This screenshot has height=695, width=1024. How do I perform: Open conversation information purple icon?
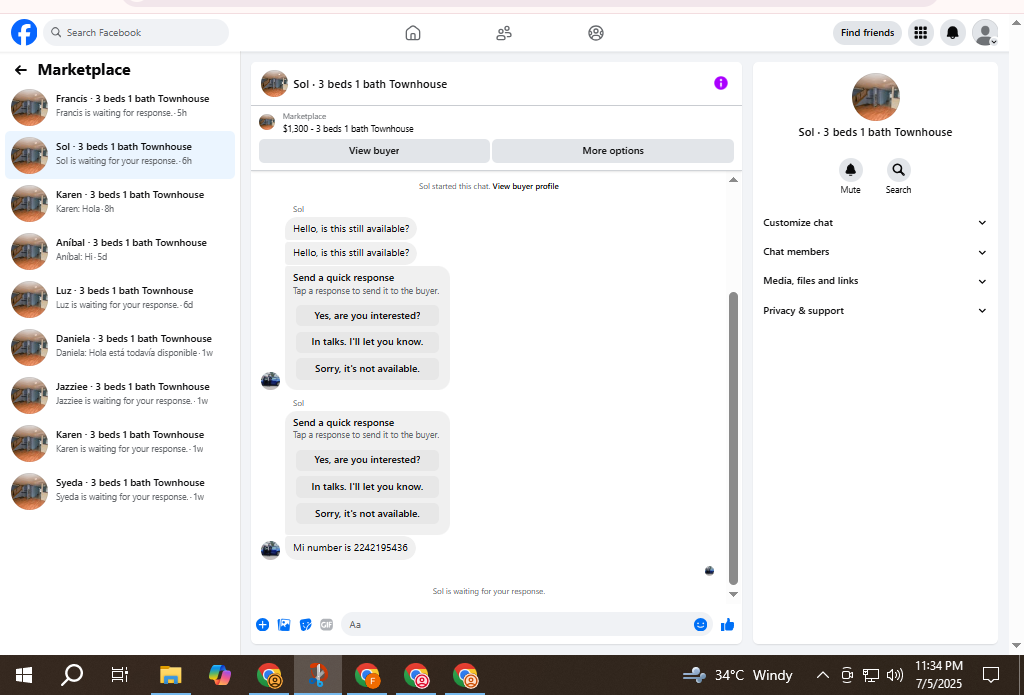click(720, 83)
